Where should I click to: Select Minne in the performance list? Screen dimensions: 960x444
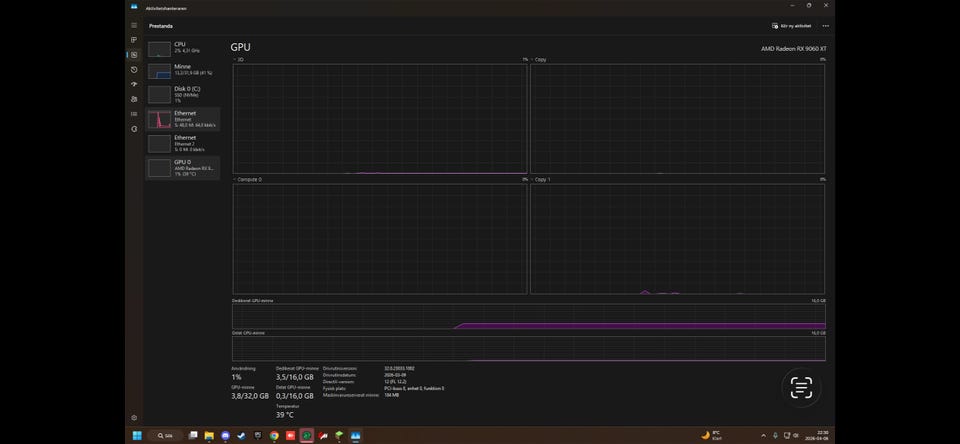(x=183, y=71)
